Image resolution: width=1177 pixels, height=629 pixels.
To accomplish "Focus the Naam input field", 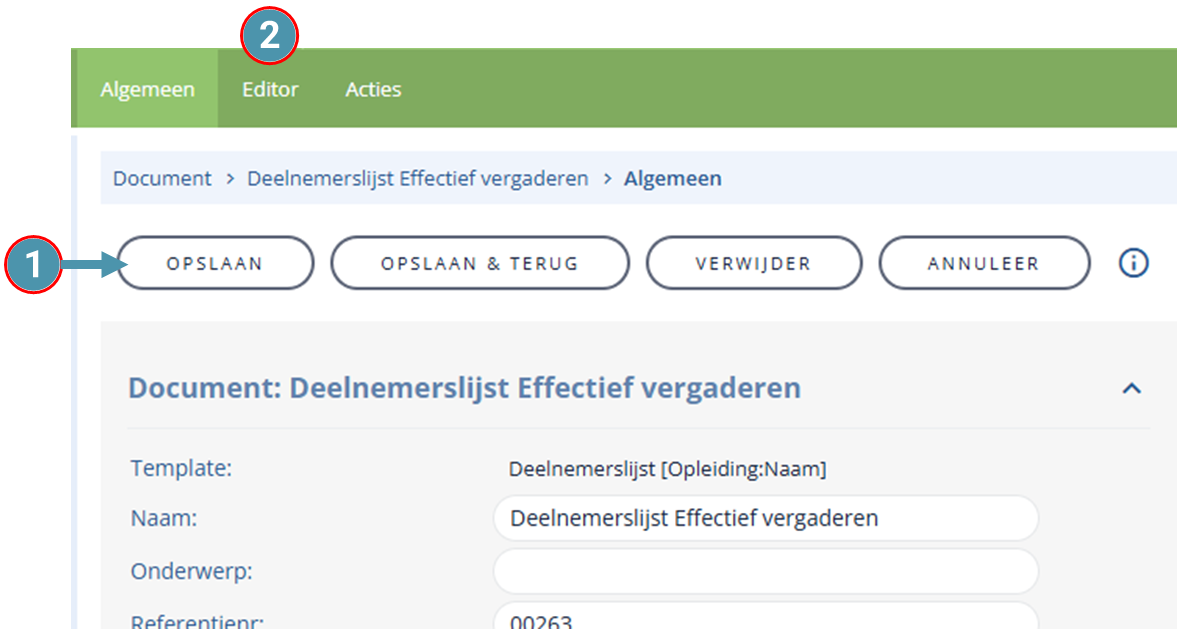I will coord(766,518).
